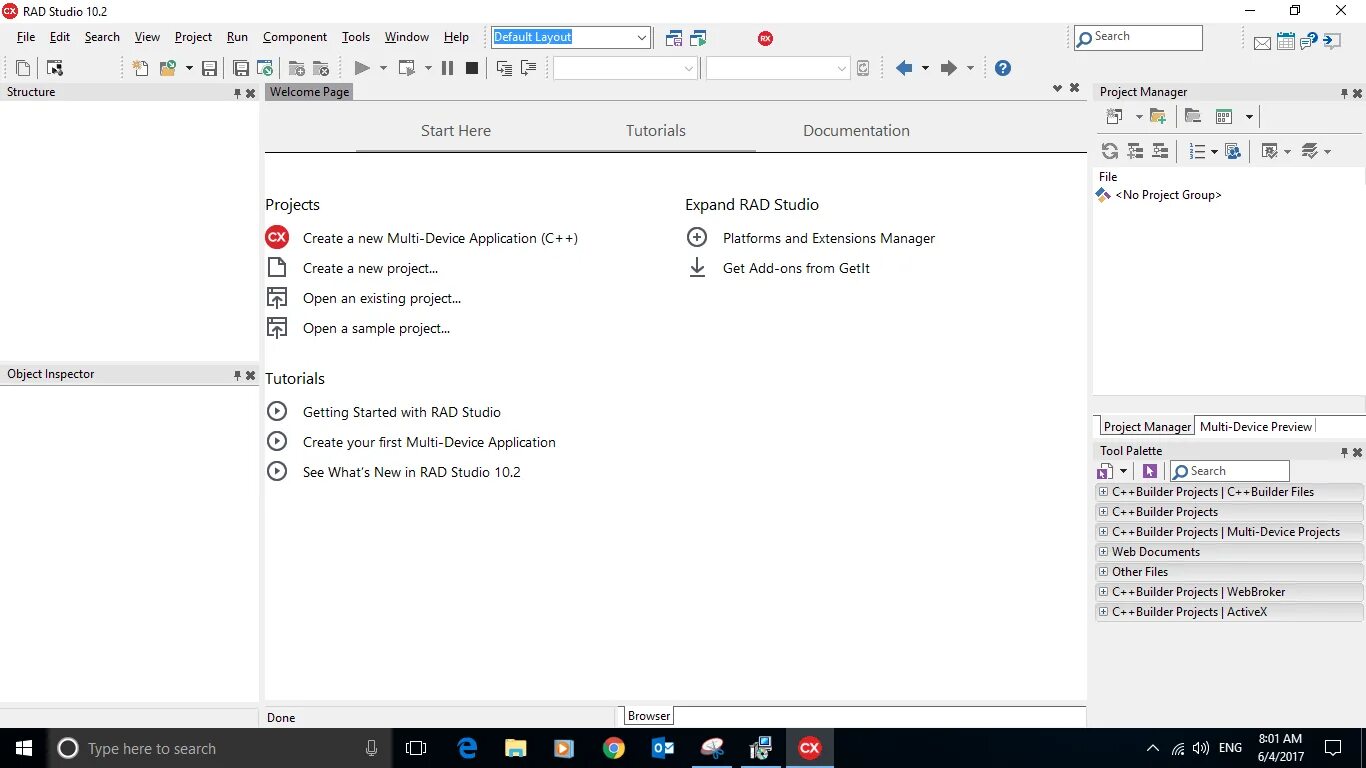Click Getting Started with RAD Studio tutorial
Viewport: 1366px width, 768px height.
coord(402,412)
